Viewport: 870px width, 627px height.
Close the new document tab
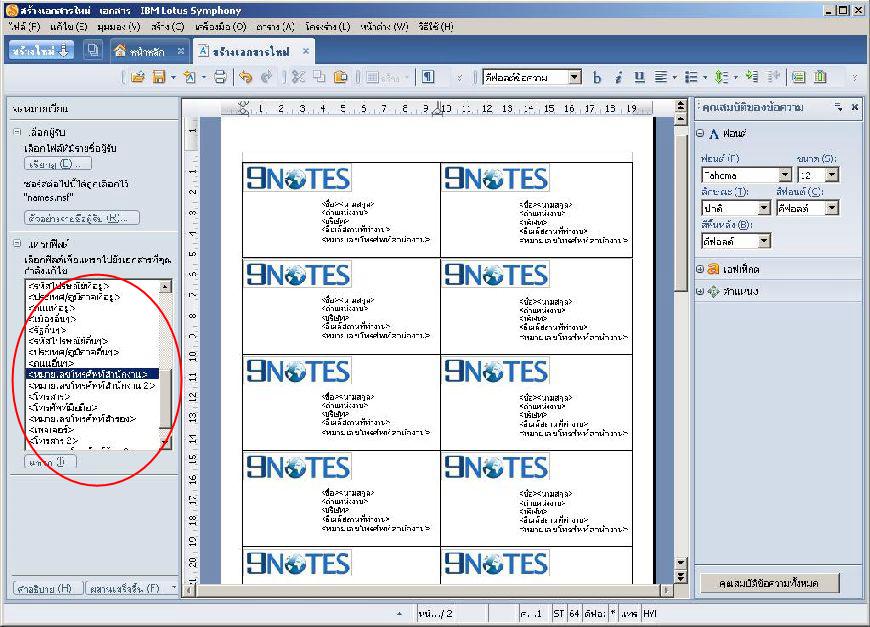tap(306, 51)
